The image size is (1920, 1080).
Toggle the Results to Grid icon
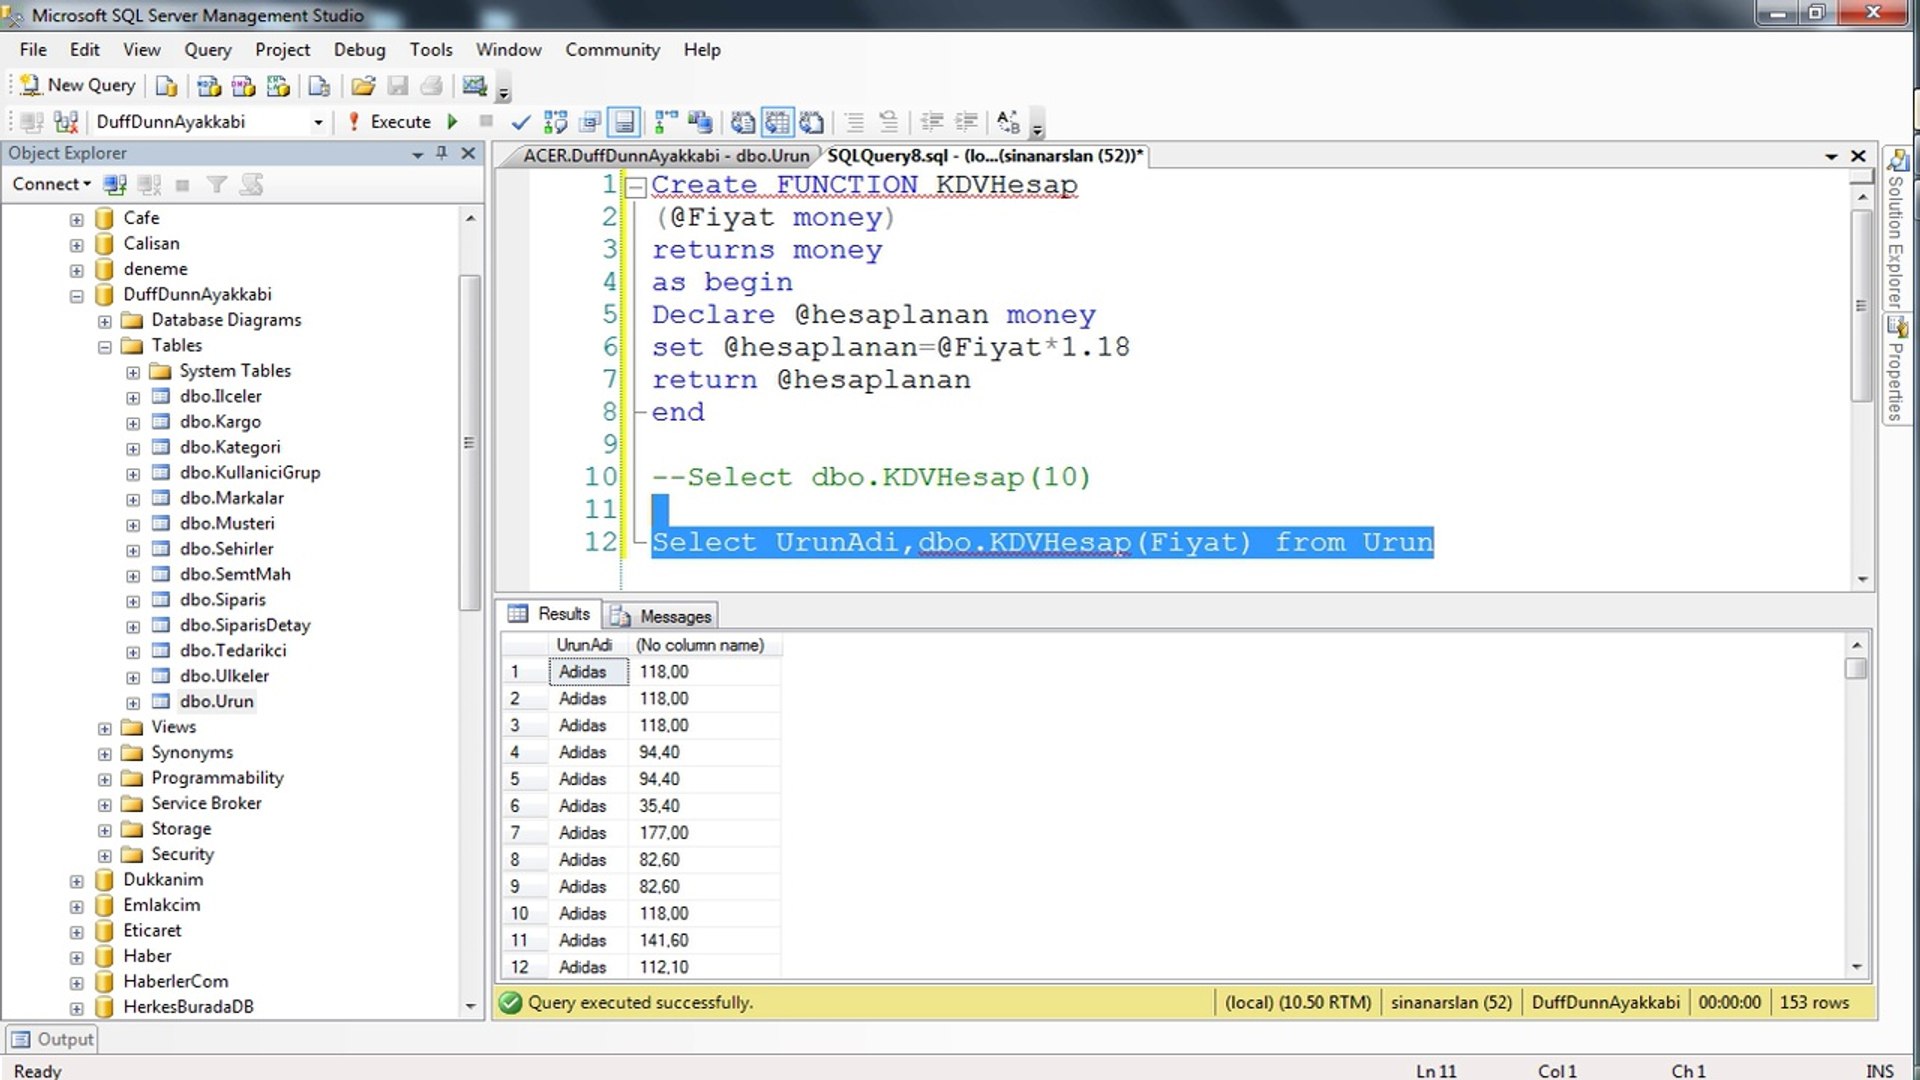tap(777, 122)
